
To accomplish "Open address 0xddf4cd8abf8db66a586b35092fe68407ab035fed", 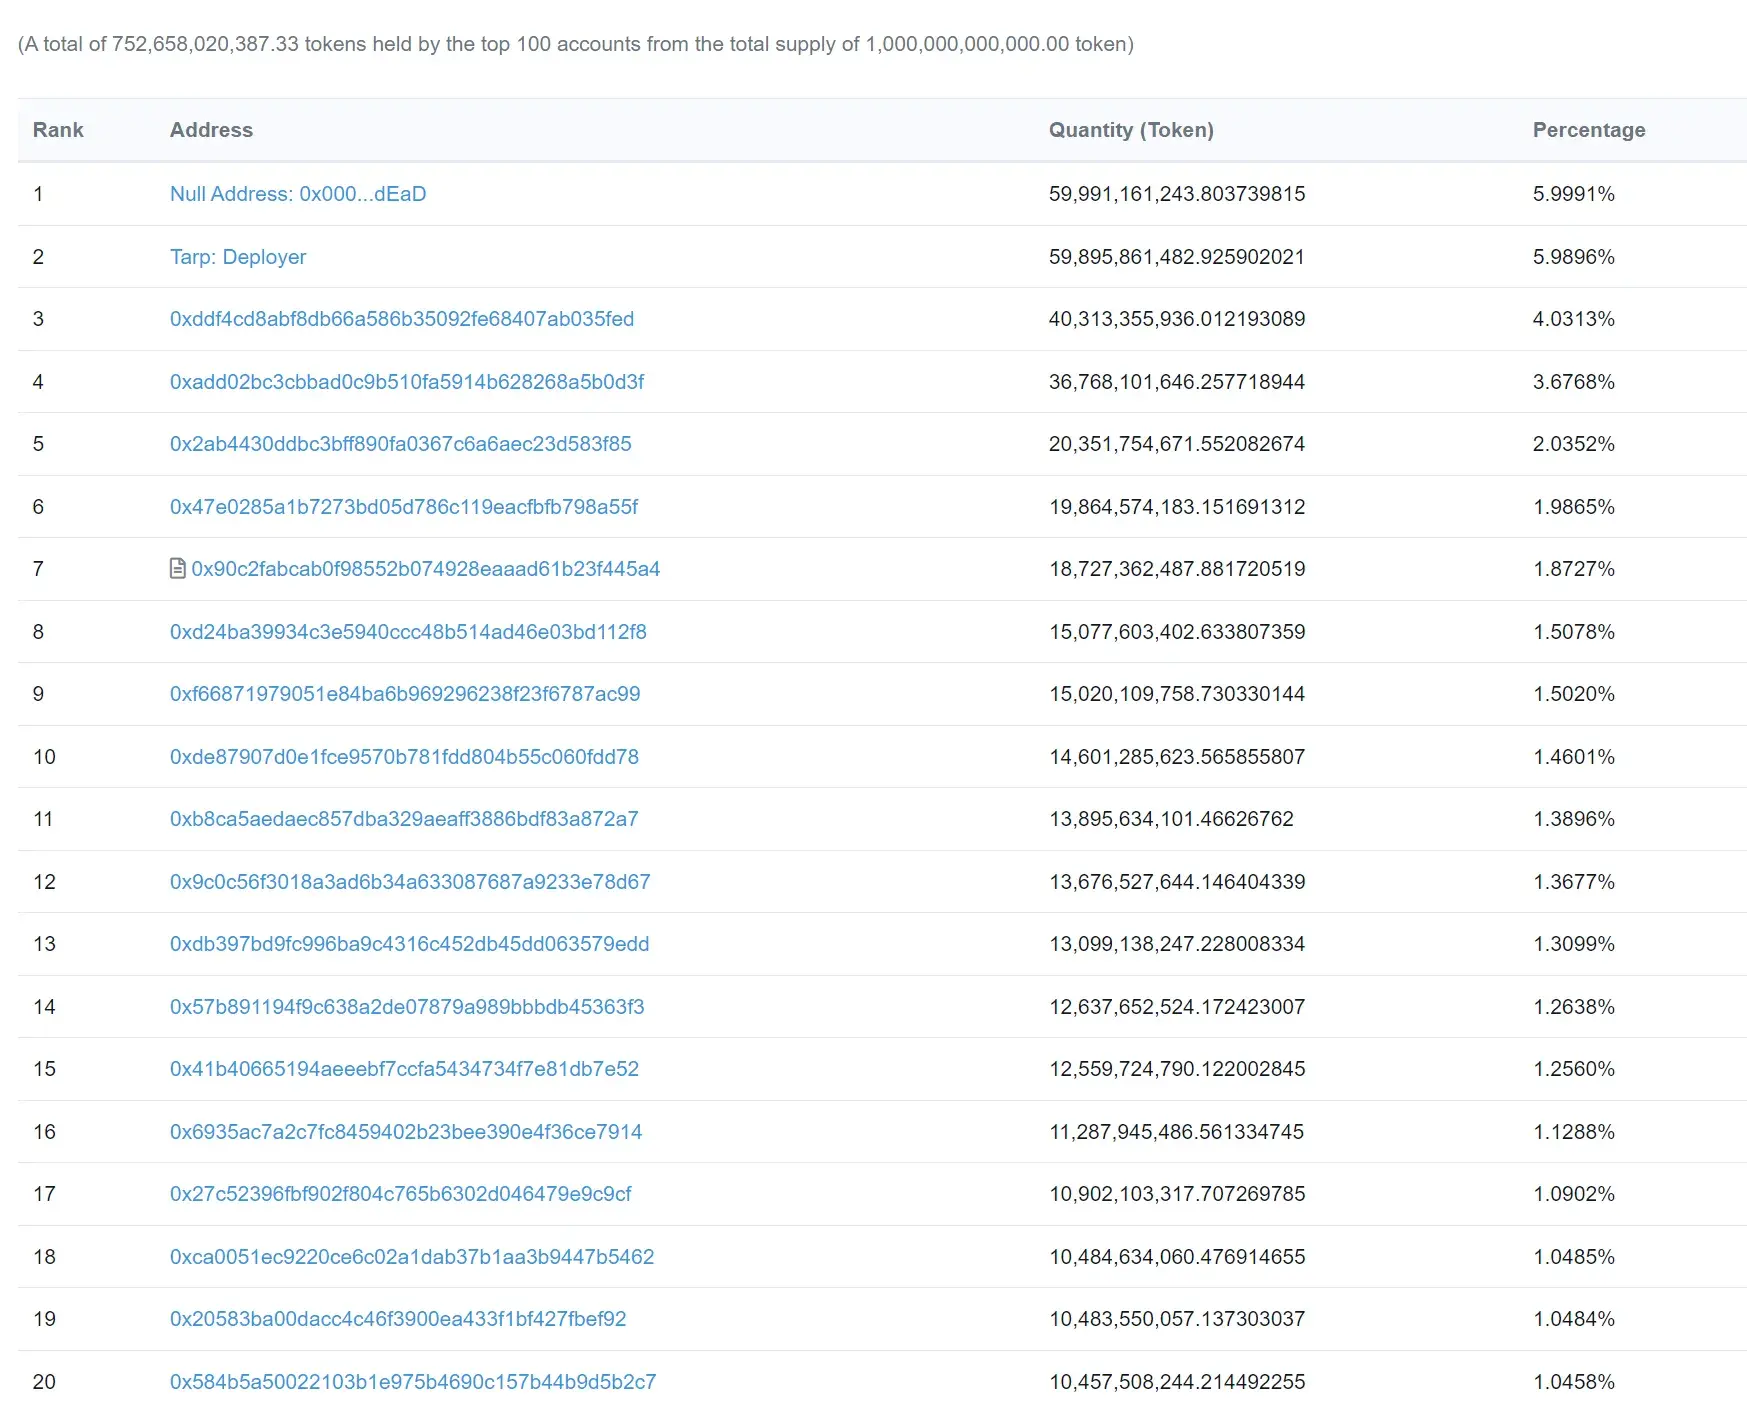I will 402,319.
